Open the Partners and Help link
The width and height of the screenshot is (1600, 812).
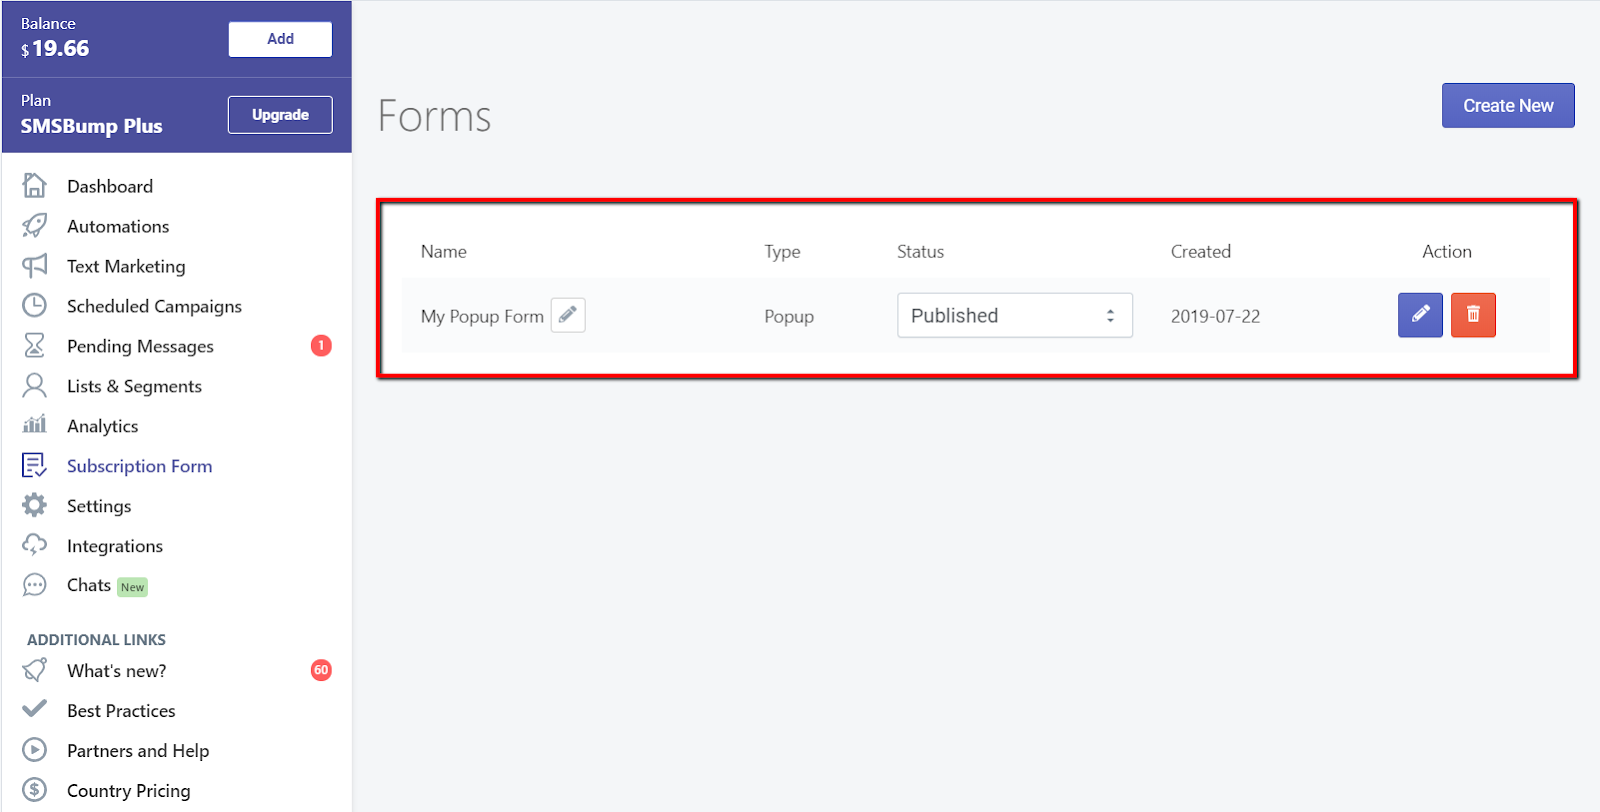coord(138,751)
